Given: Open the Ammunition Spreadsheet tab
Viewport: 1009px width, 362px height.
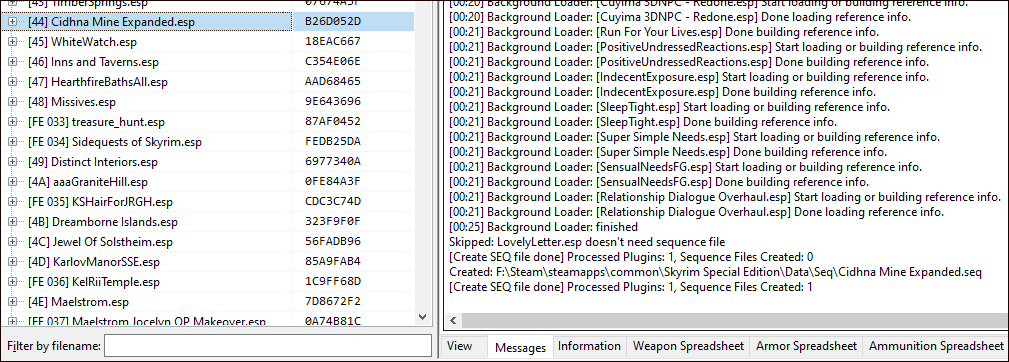Looking at the screenshot, I should [x=936, y=346].
